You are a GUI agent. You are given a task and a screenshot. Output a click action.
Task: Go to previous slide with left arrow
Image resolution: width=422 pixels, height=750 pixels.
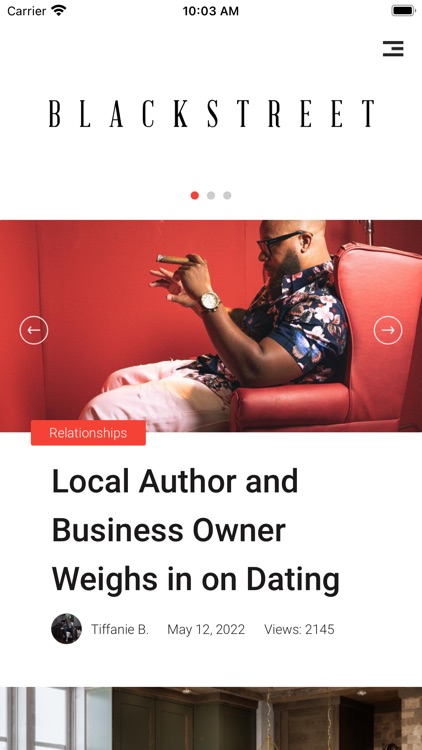coord(34,330)
